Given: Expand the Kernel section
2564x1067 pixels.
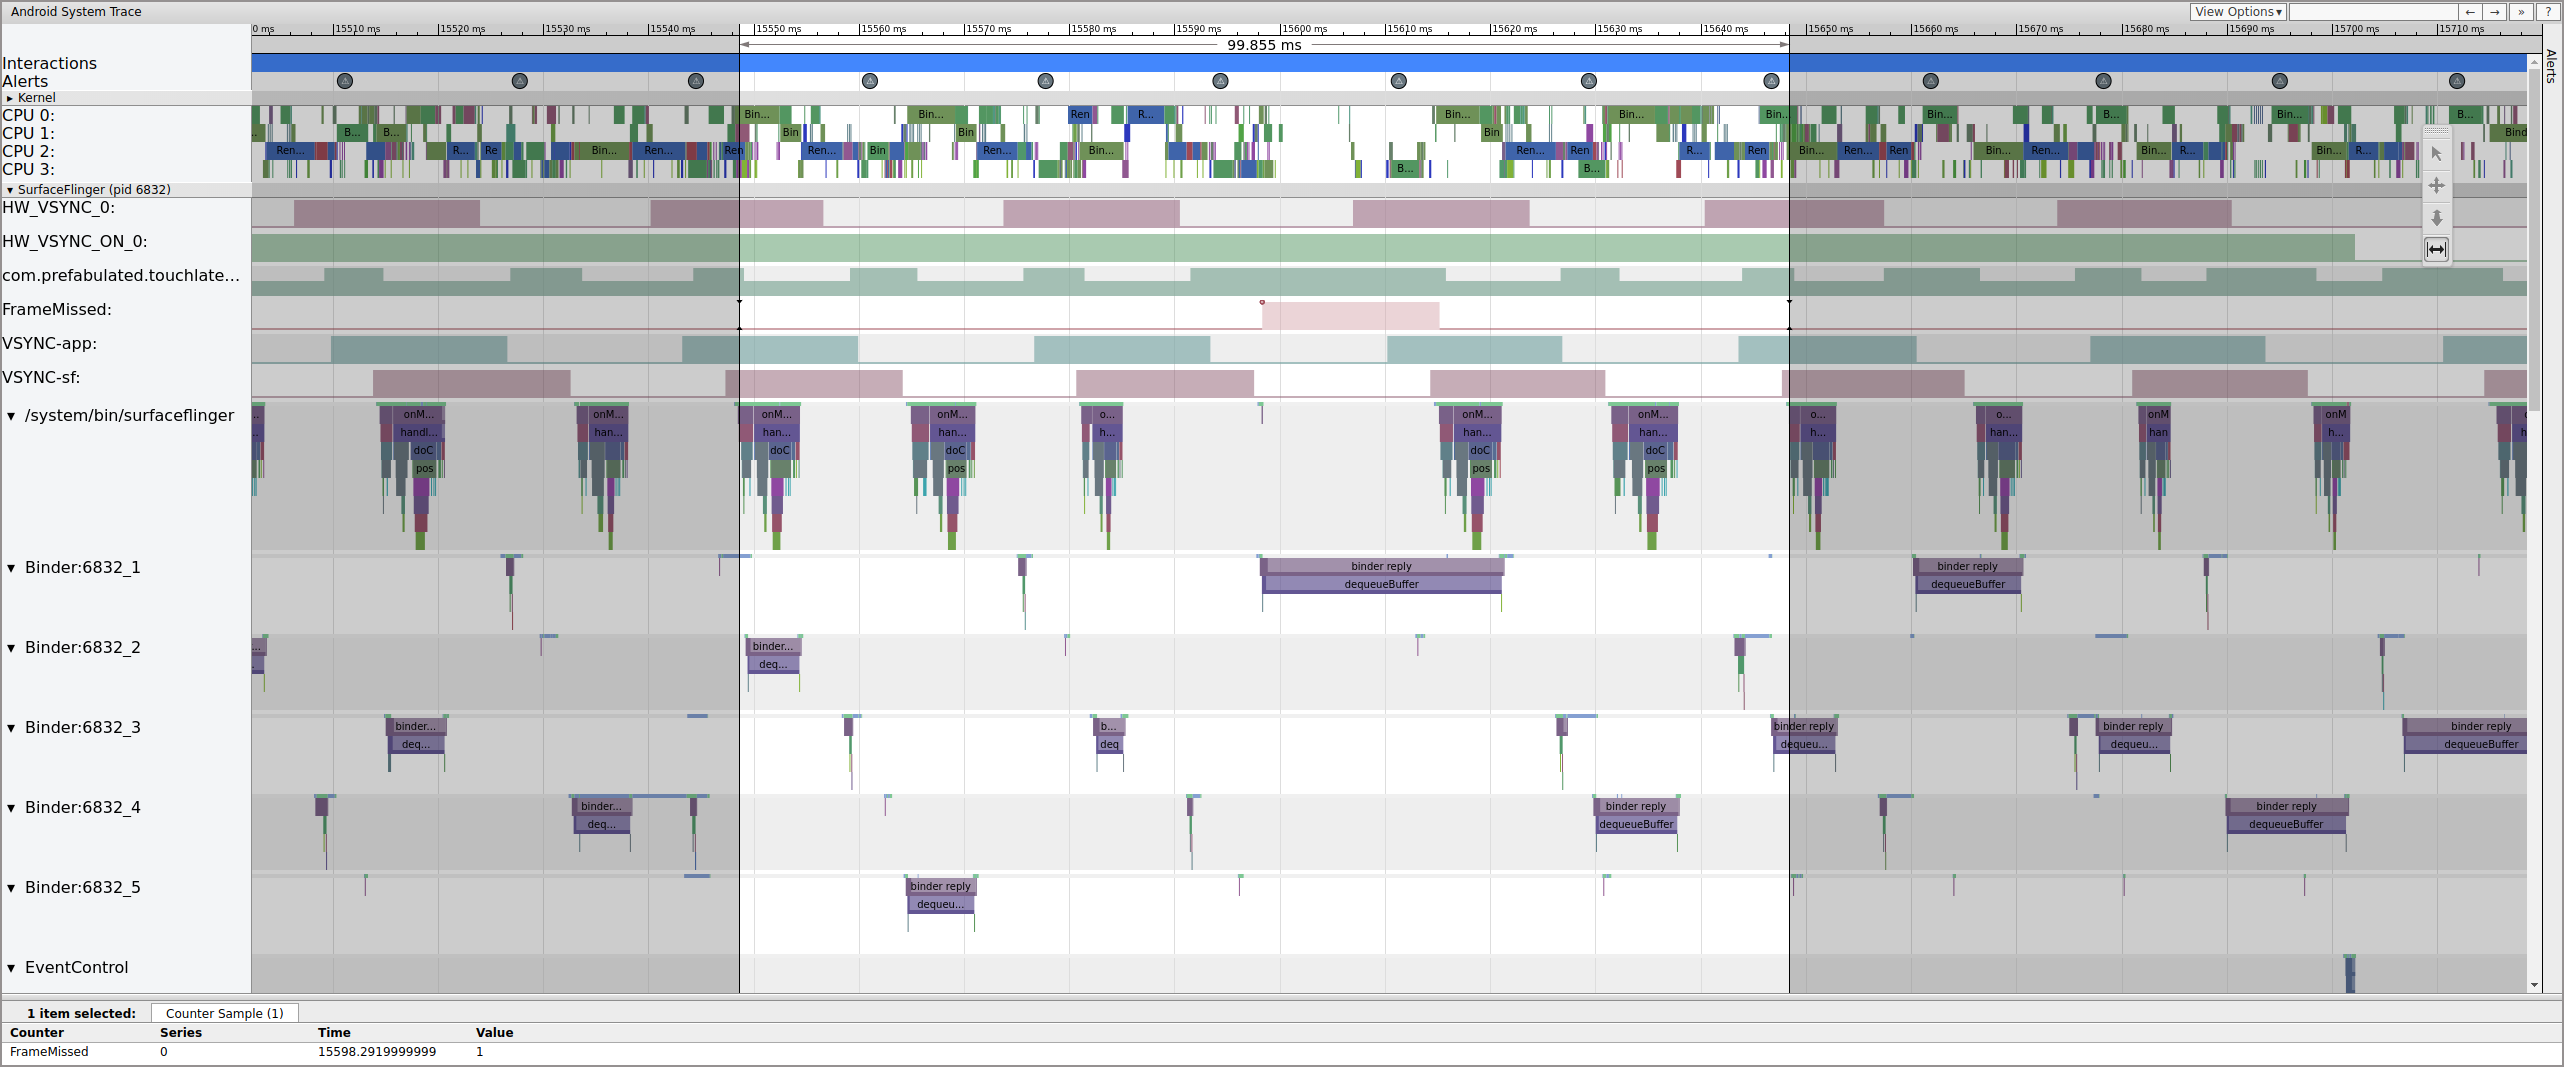Looking at the screenshot, I should 9,98.
